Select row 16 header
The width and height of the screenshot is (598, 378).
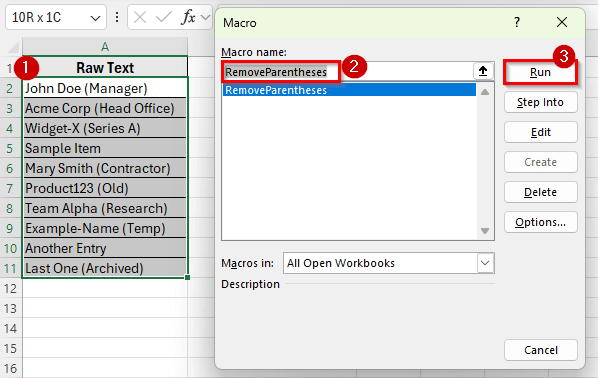coord(11,368)
